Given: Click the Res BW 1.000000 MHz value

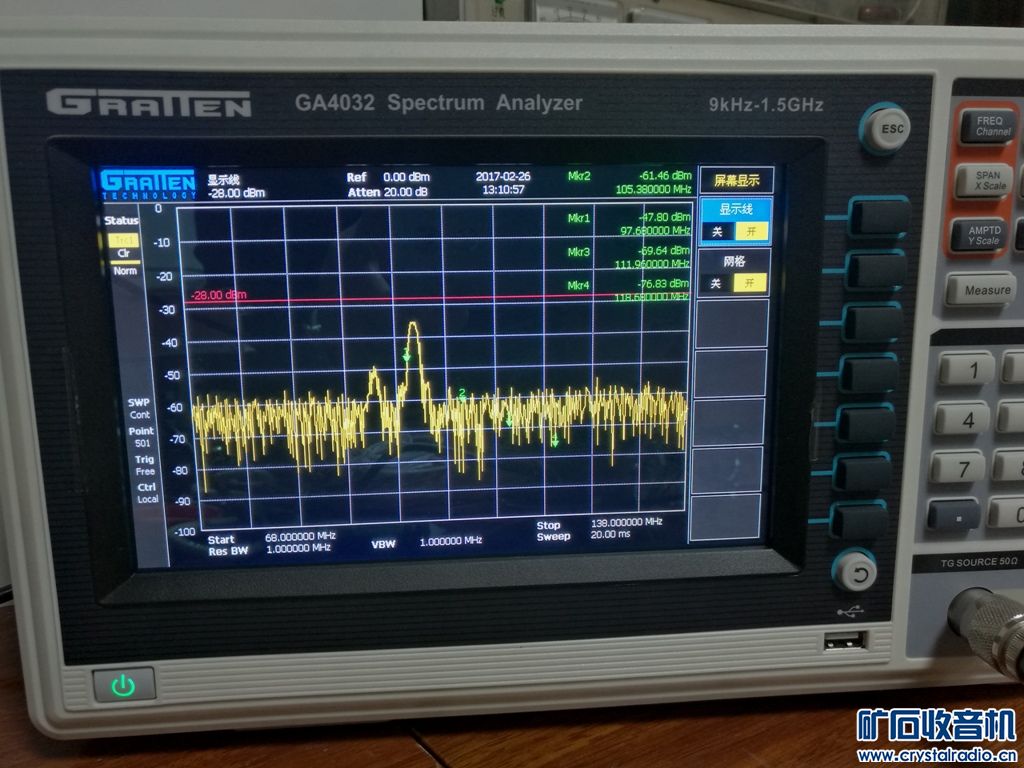Looking at the screenshot, I should pyautogui.click(x=298, y=549).
